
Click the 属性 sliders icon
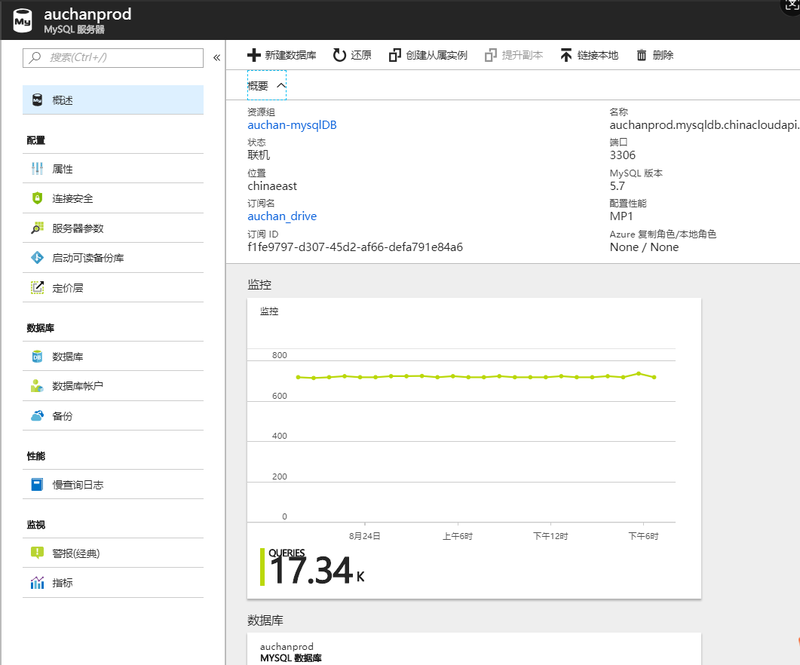click(x=37, y=169)
